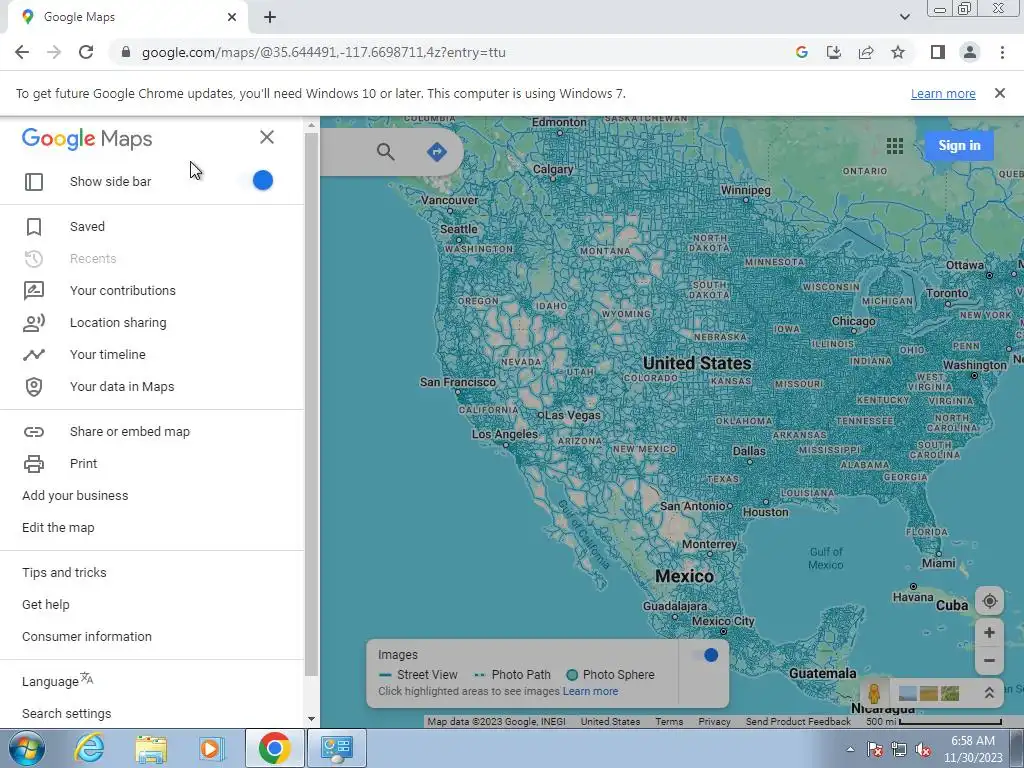Click the Sign in button
The height and width of the screenshot is (768, 1024).
[959, 145]
